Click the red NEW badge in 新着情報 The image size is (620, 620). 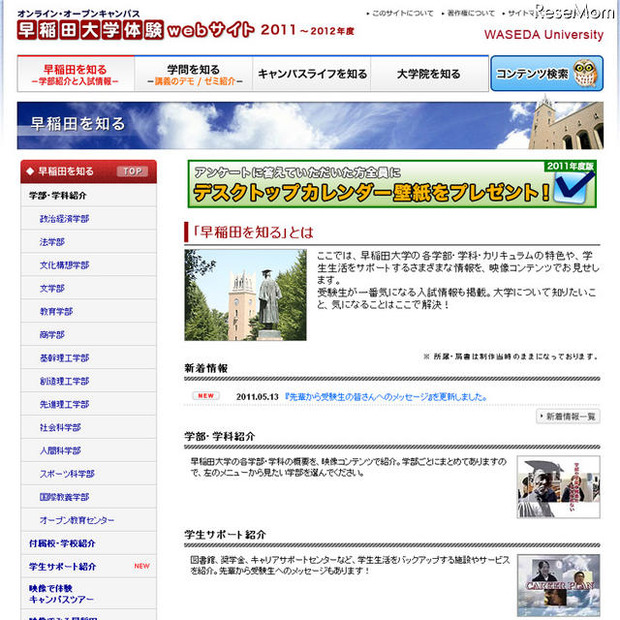click(x=206, y=396)
